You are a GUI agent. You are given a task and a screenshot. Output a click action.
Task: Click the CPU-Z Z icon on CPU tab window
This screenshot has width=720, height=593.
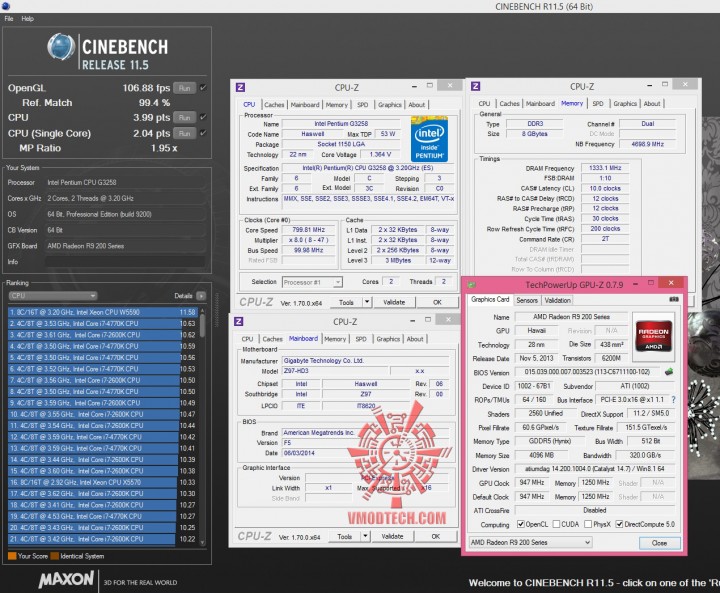tap(240, 87)
